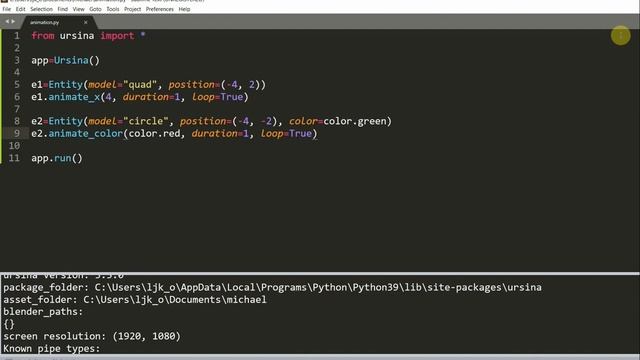Click 'color.green' on line 8

point(355,121)
